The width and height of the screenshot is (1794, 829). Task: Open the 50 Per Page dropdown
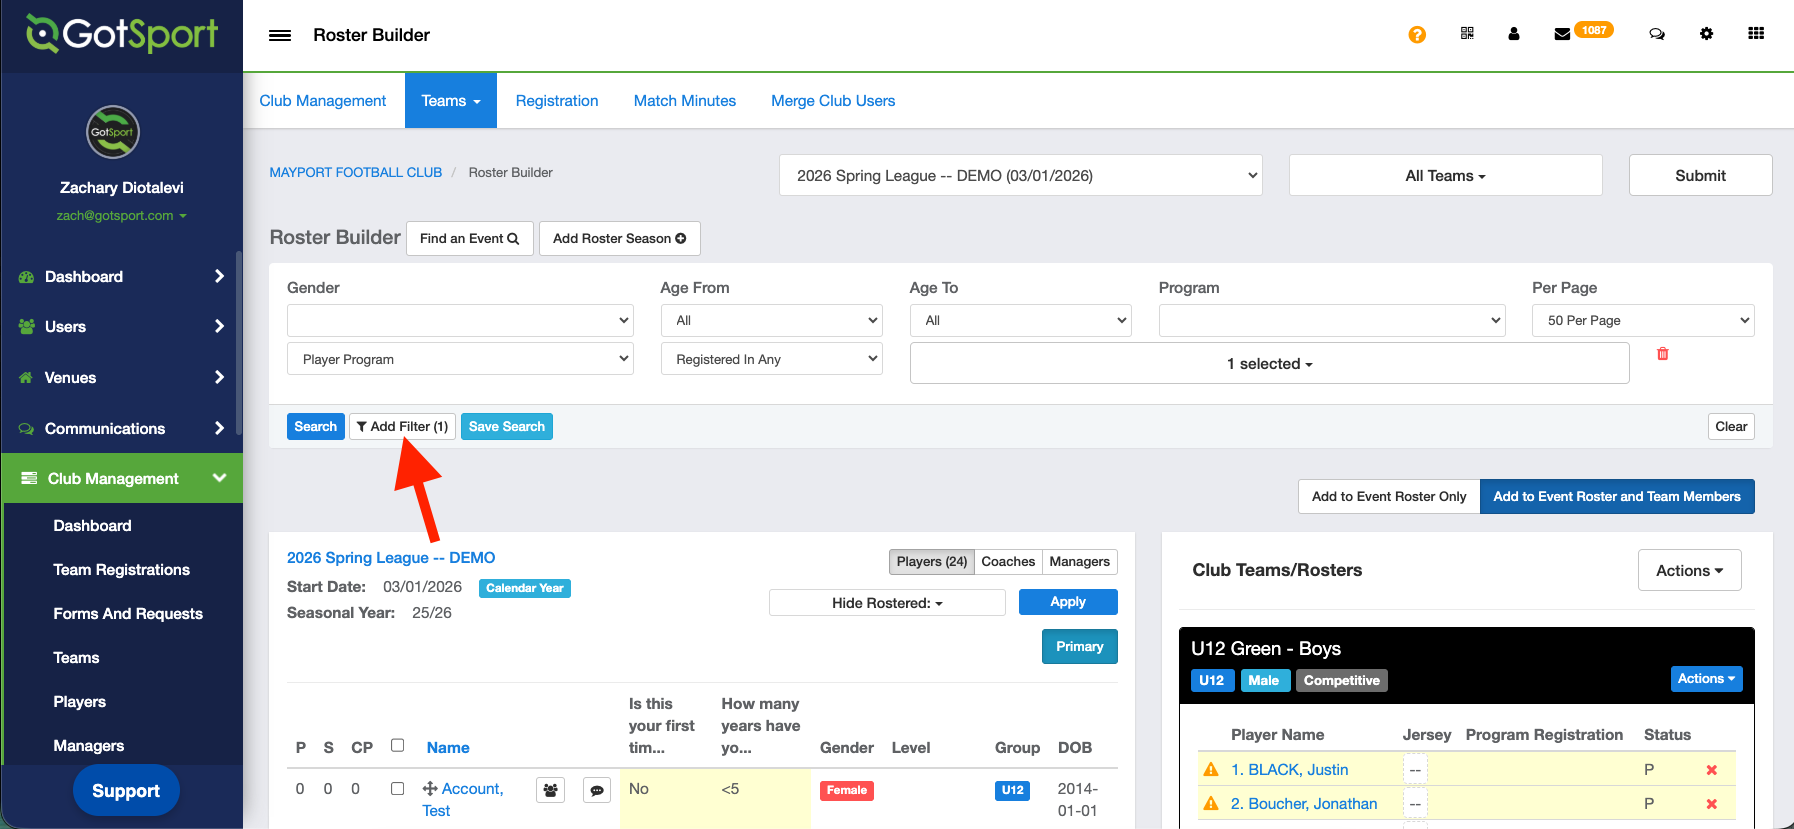coord(1642,321)
